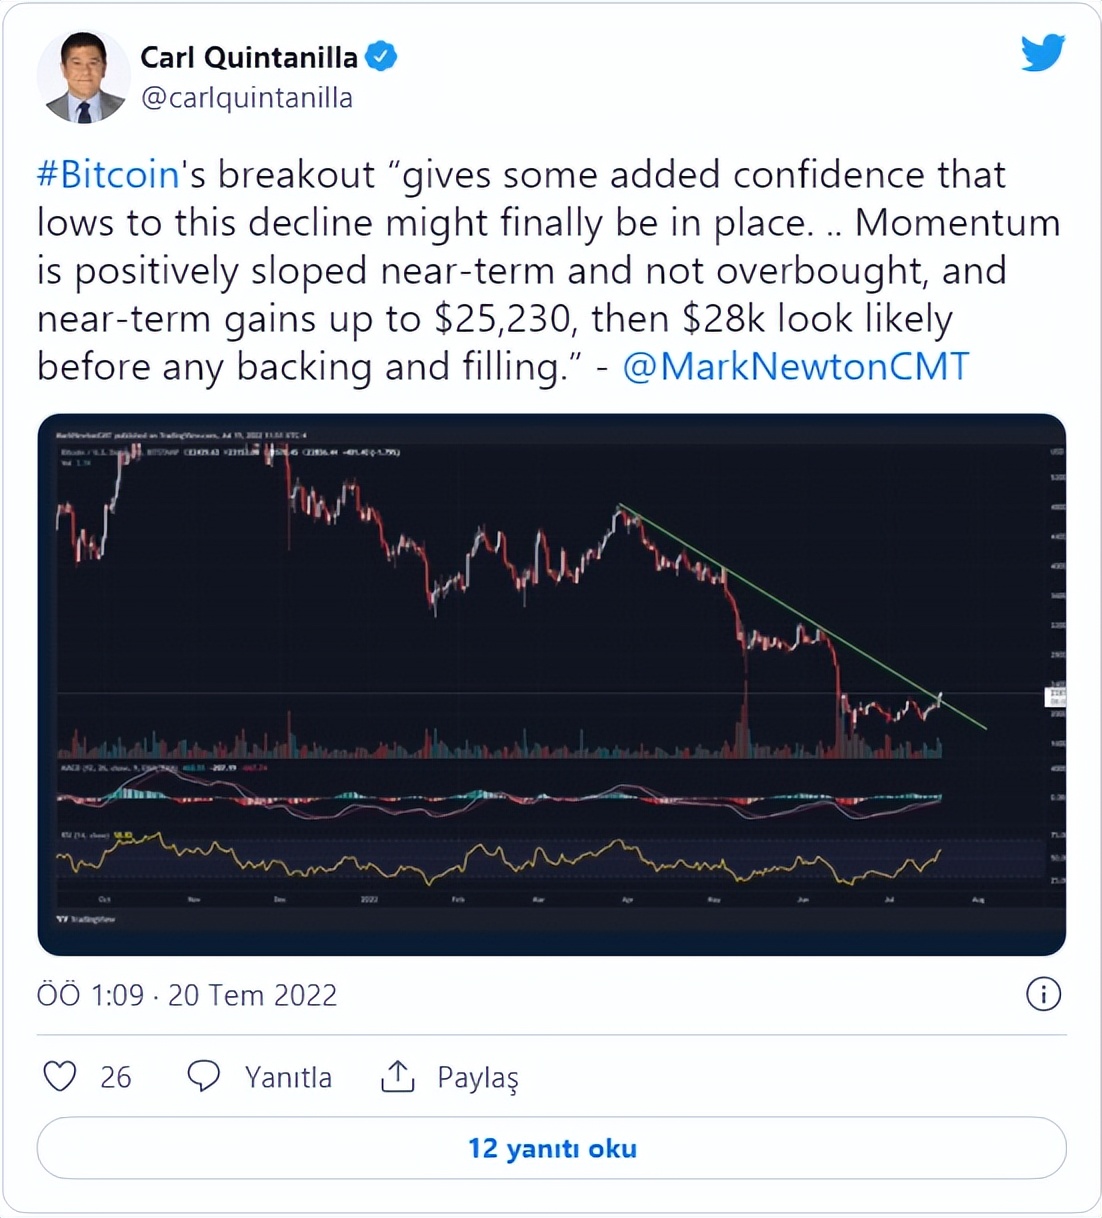Click the @carlquintanilla handle
The width and height of the screenshot is (1102, 1218).
tap(247, 98)
